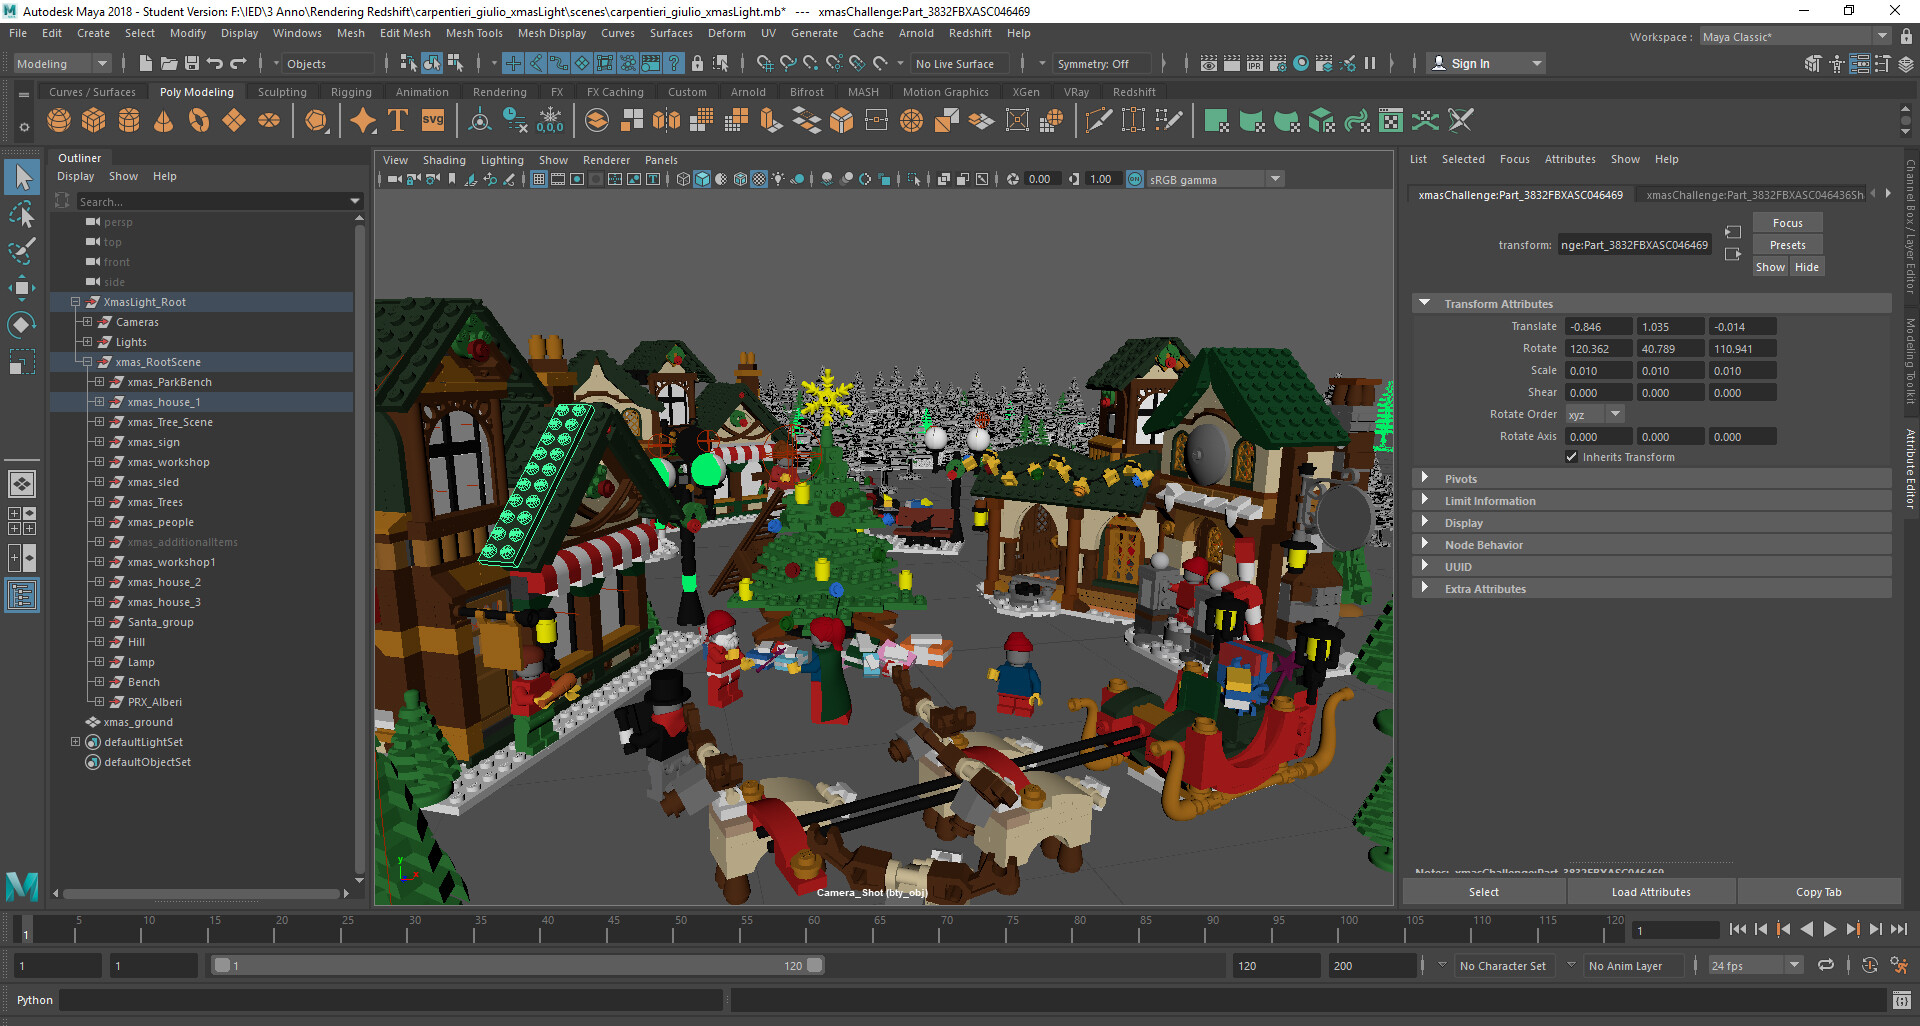Click the polygon Type text tool icon
1920x1026 pixels.
click(x=397, y=121)
